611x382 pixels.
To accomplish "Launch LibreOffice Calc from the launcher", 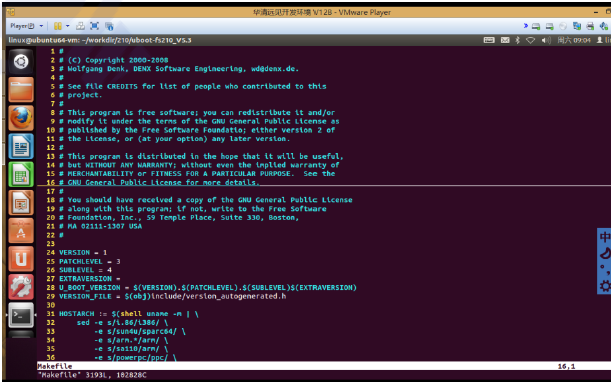I will pyautogui.click(x=21, y=174).
